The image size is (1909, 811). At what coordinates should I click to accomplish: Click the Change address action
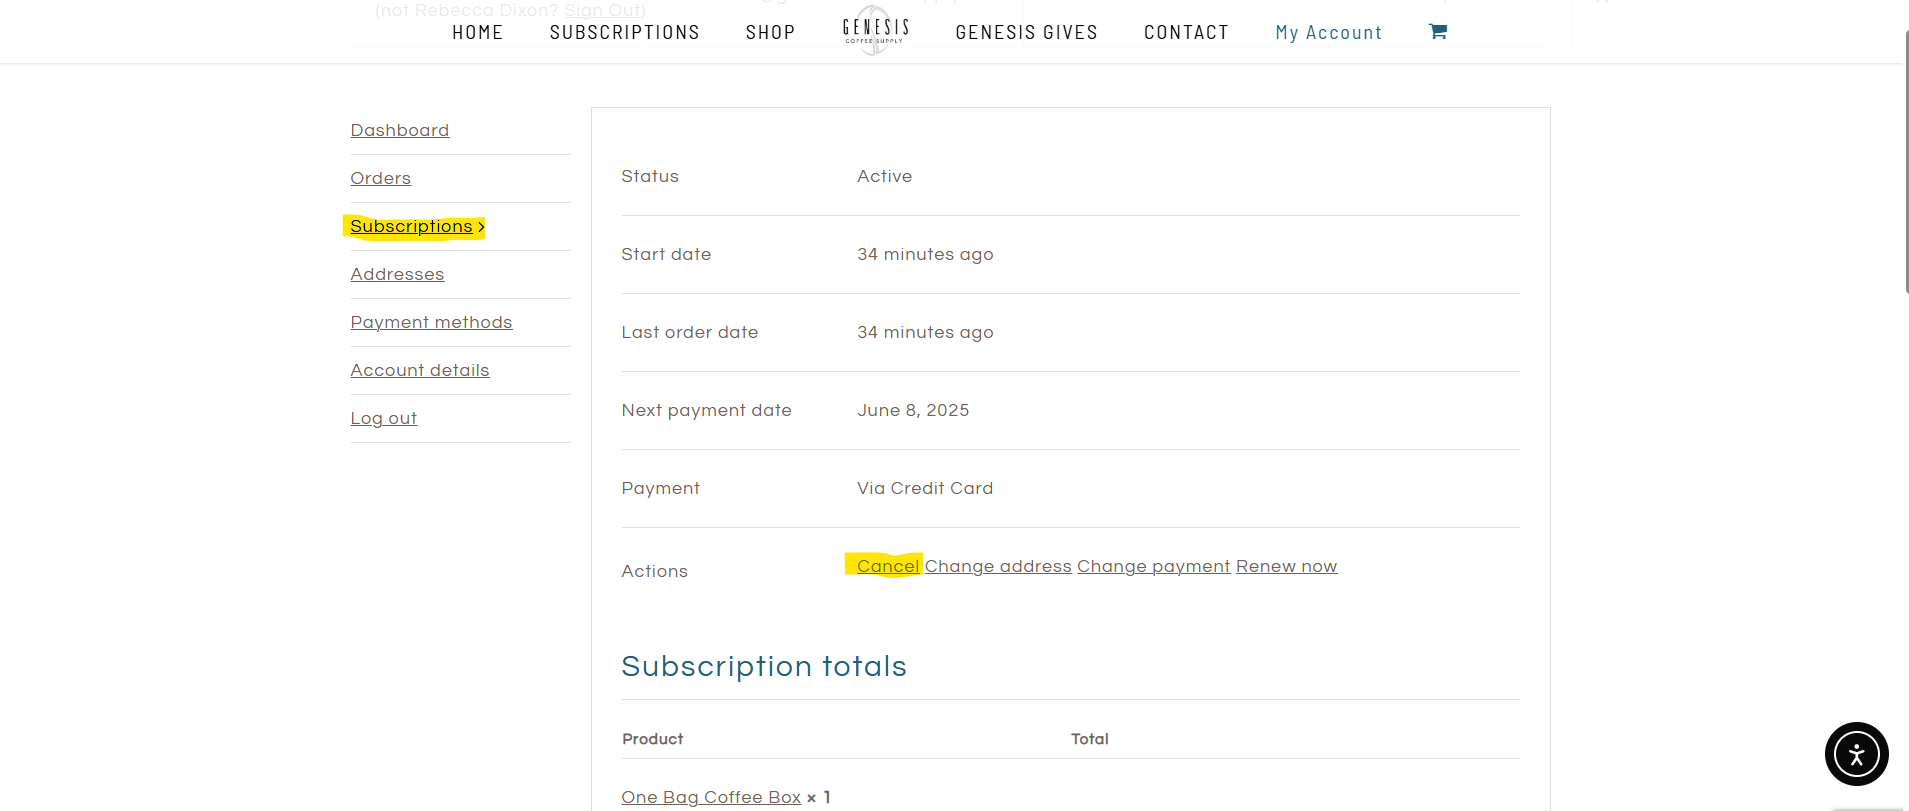tap(998, 567)
